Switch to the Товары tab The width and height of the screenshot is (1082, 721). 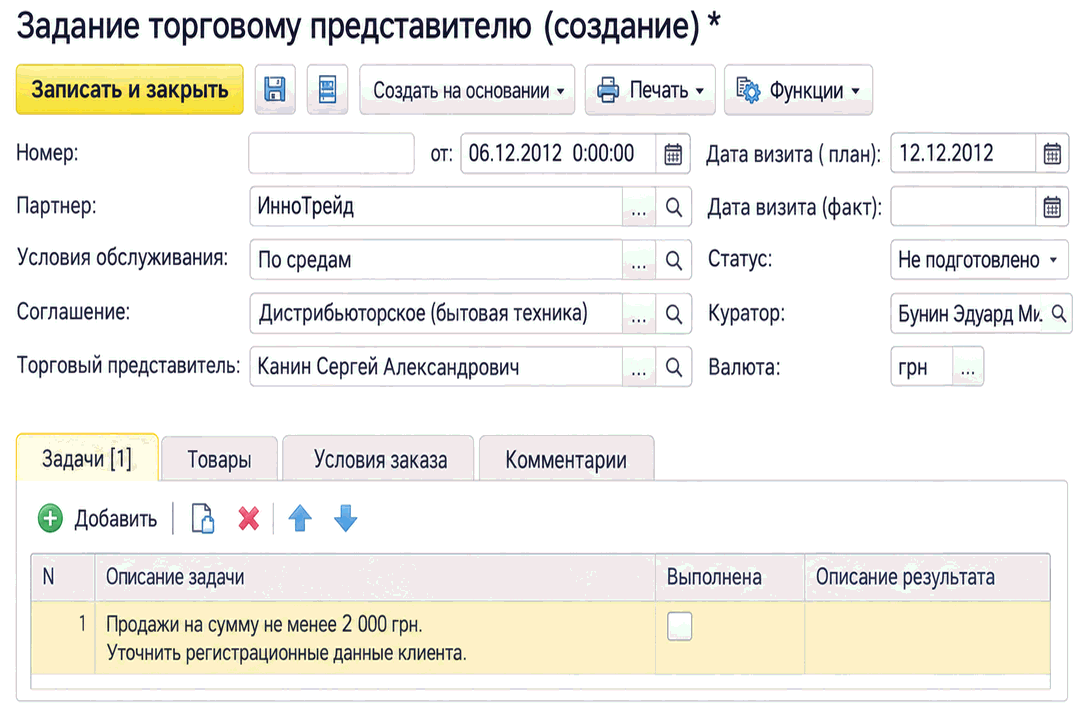click(219, 460)
